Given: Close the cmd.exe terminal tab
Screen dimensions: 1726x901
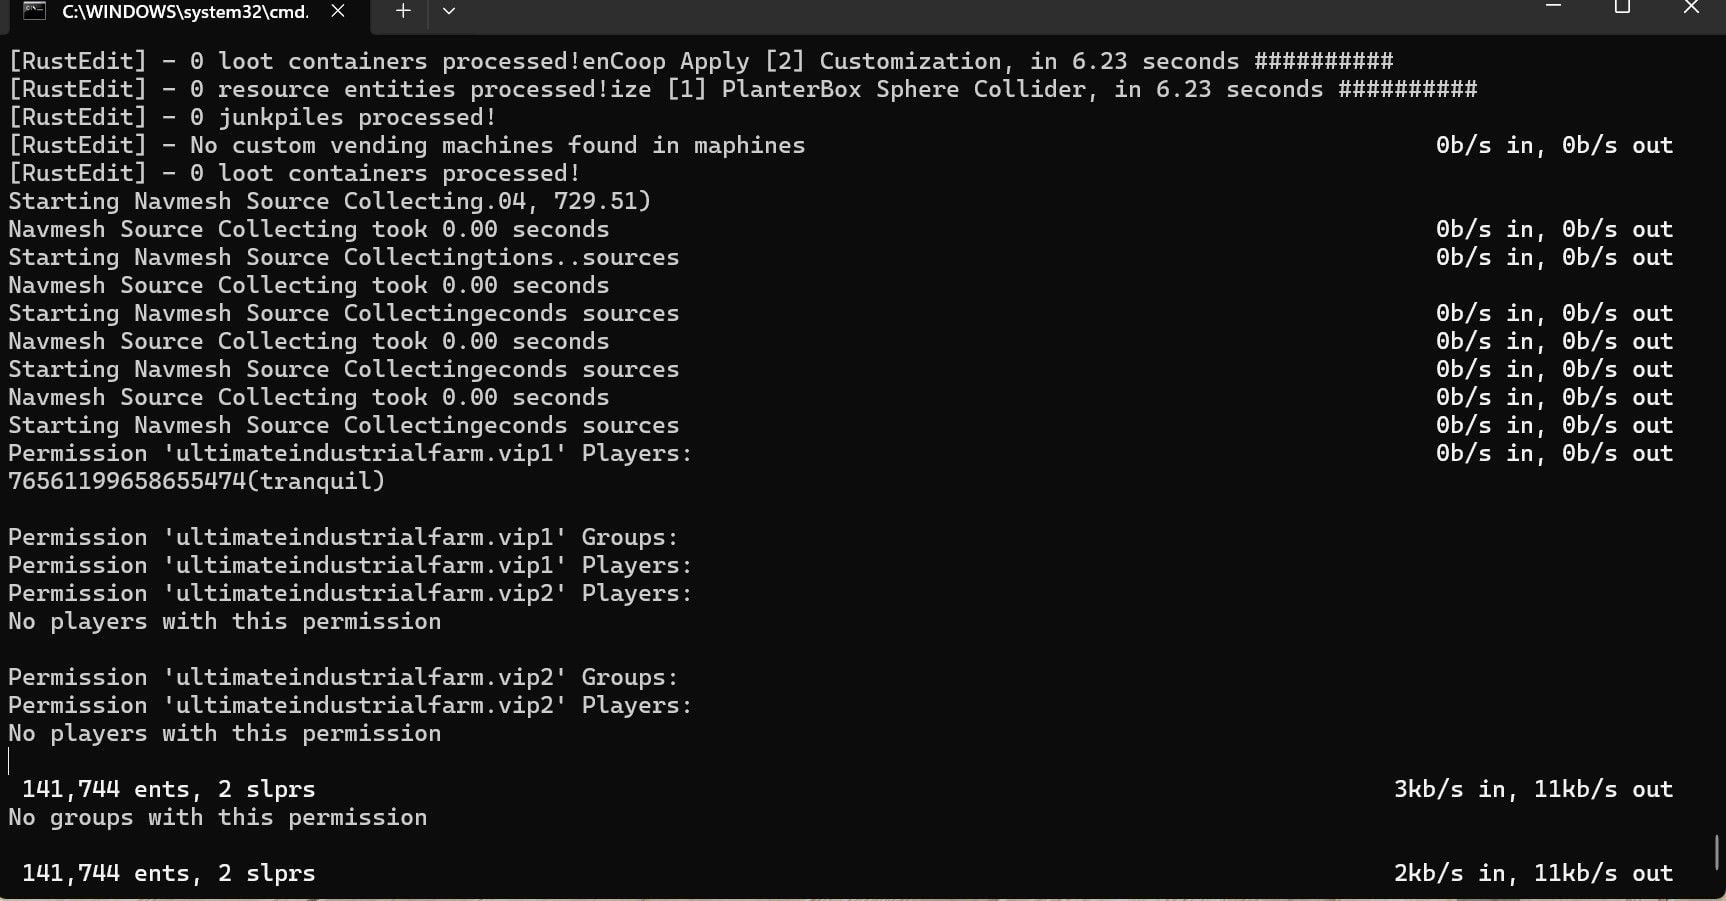Looking at the screenshot, I should pos(338,11).
